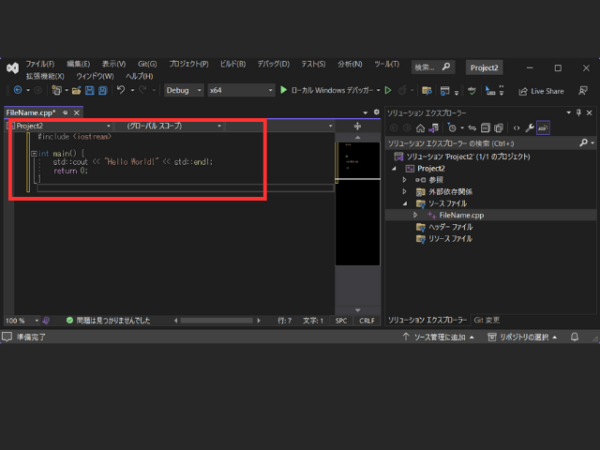This screenshot has height=450, width=600.
Task: Collapse the ソース ファイル folder node
Action: coord(405,203)
